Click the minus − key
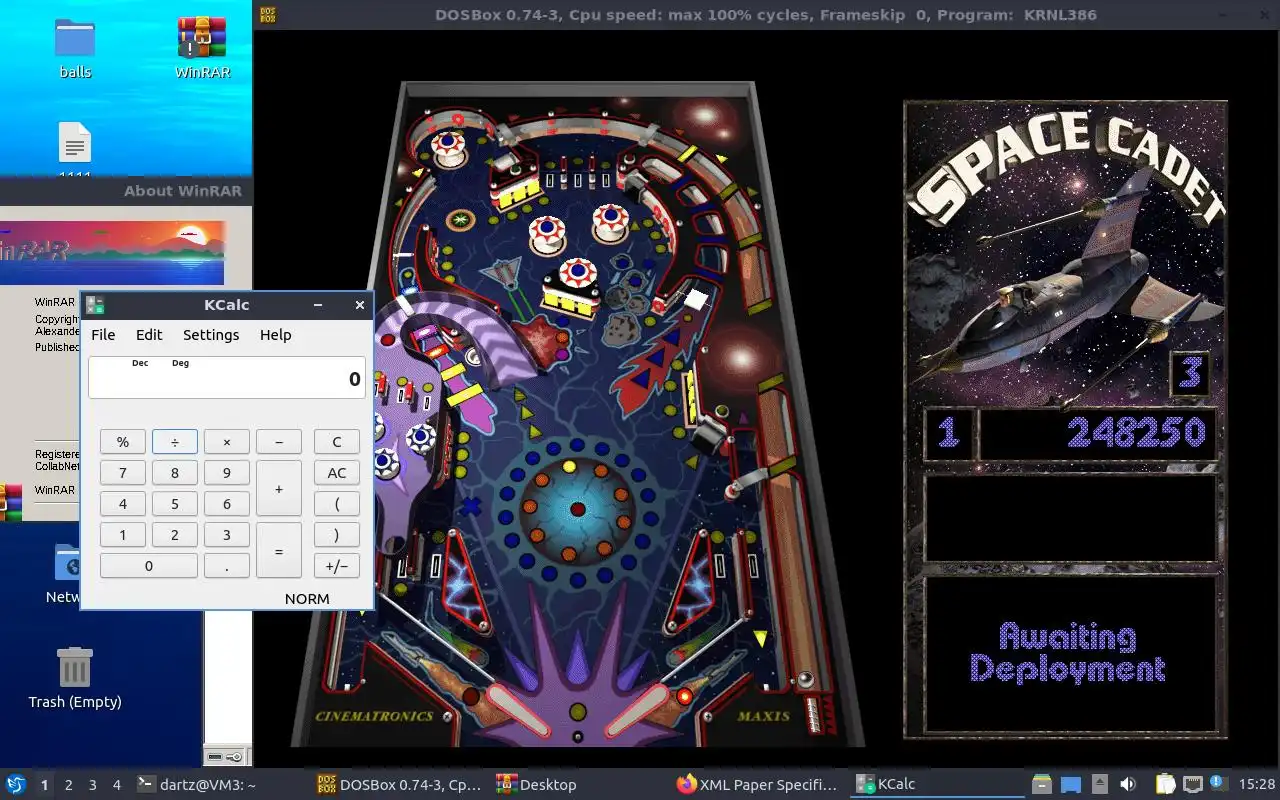The height and width of the screenshot is (800, 1280). (x=279, y=441)
